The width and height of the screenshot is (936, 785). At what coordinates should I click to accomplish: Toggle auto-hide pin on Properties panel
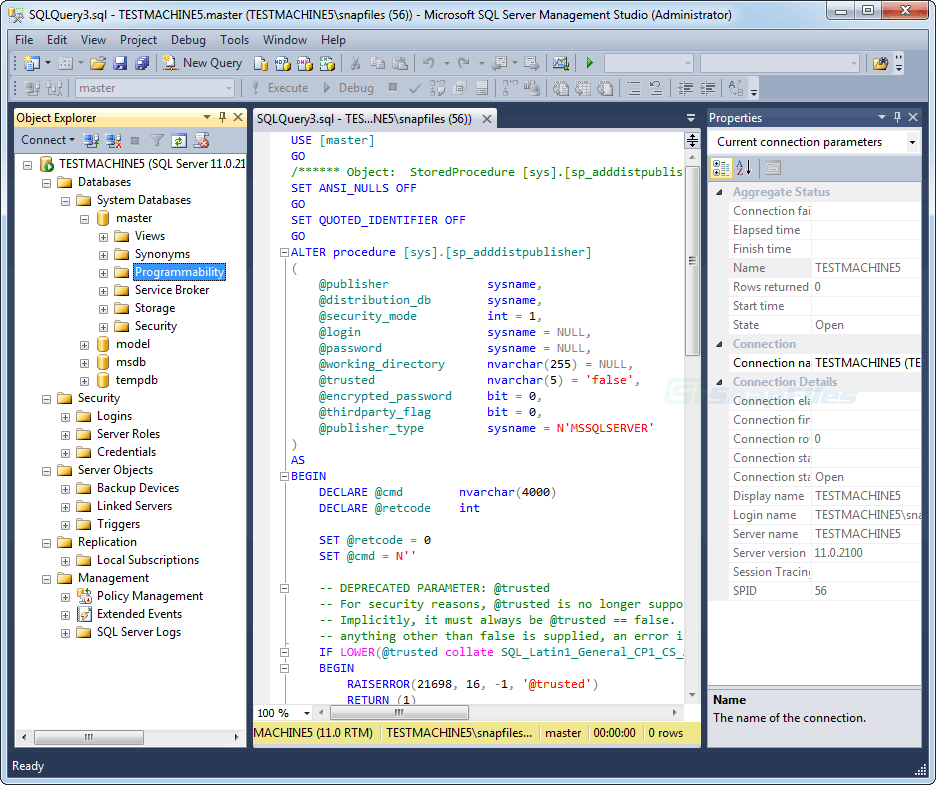(897, 118)
